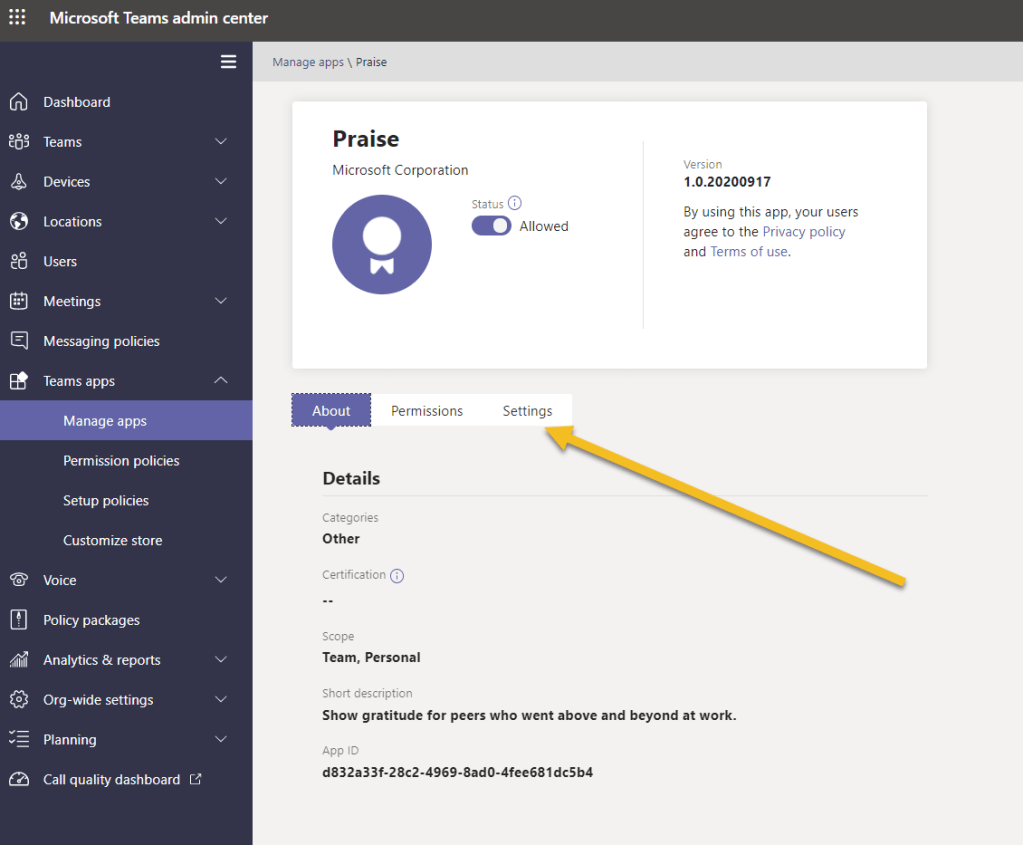The image size is (1023, 845).
Task: Collapse the Teams apps section chevron
Action: [221, 381]
